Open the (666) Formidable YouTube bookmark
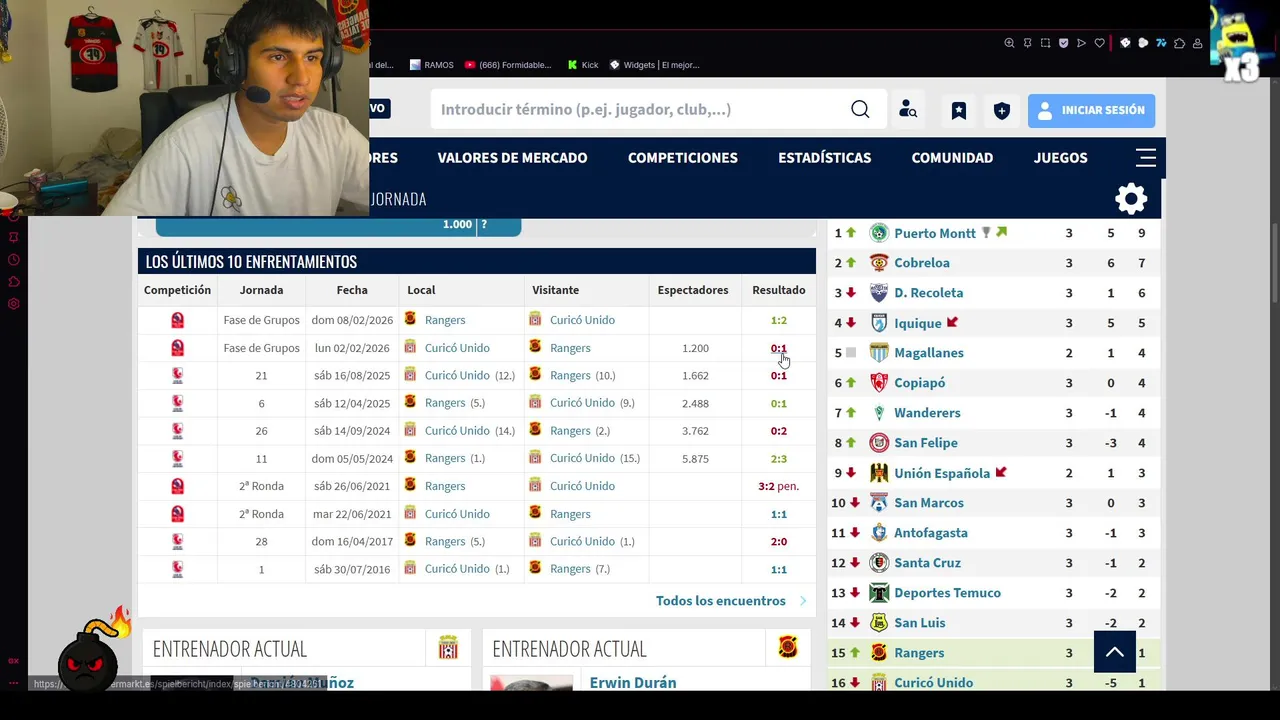This screenshot has height=720, width=1280. pyautogui.click(x=507, y=65)
